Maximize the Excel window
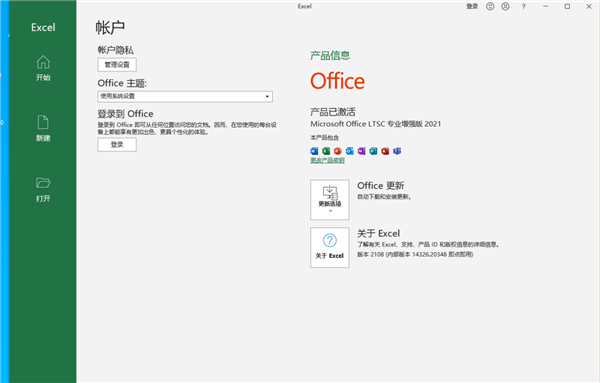 (567, 7)
